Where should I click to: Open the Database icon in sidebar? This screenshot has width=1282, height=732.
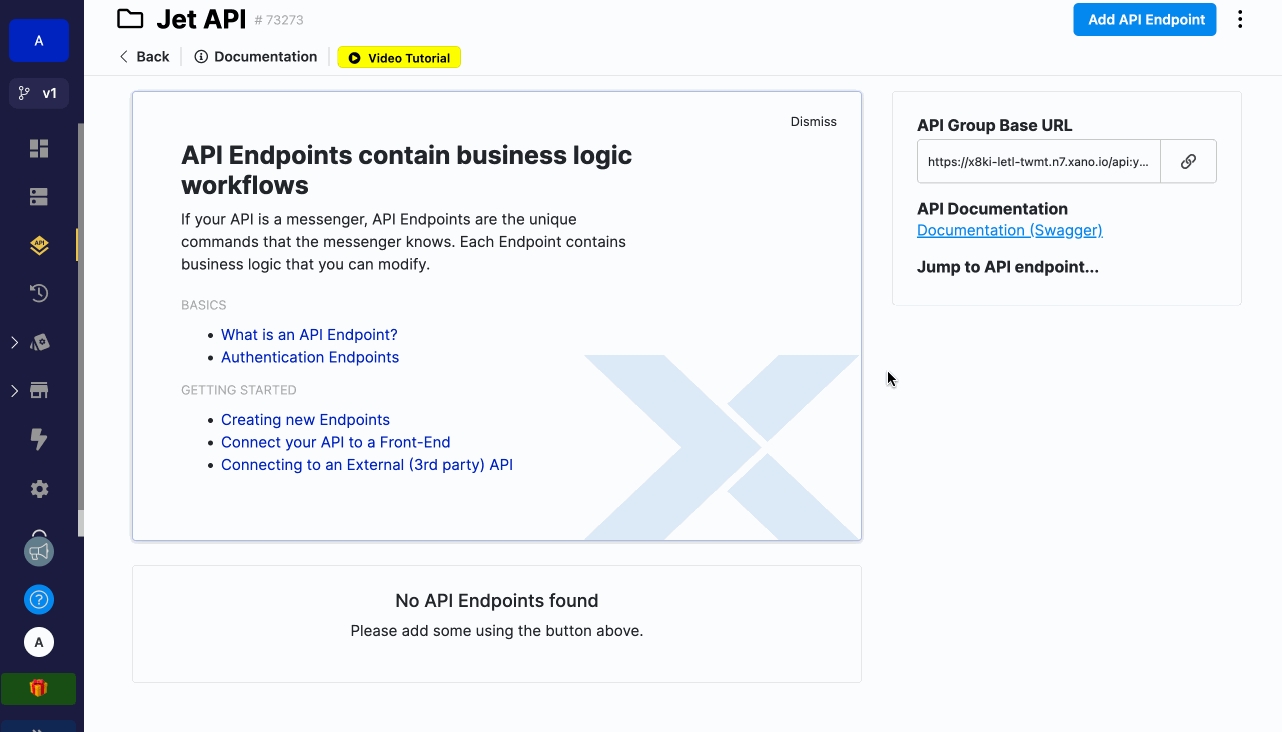click(39, 197)
